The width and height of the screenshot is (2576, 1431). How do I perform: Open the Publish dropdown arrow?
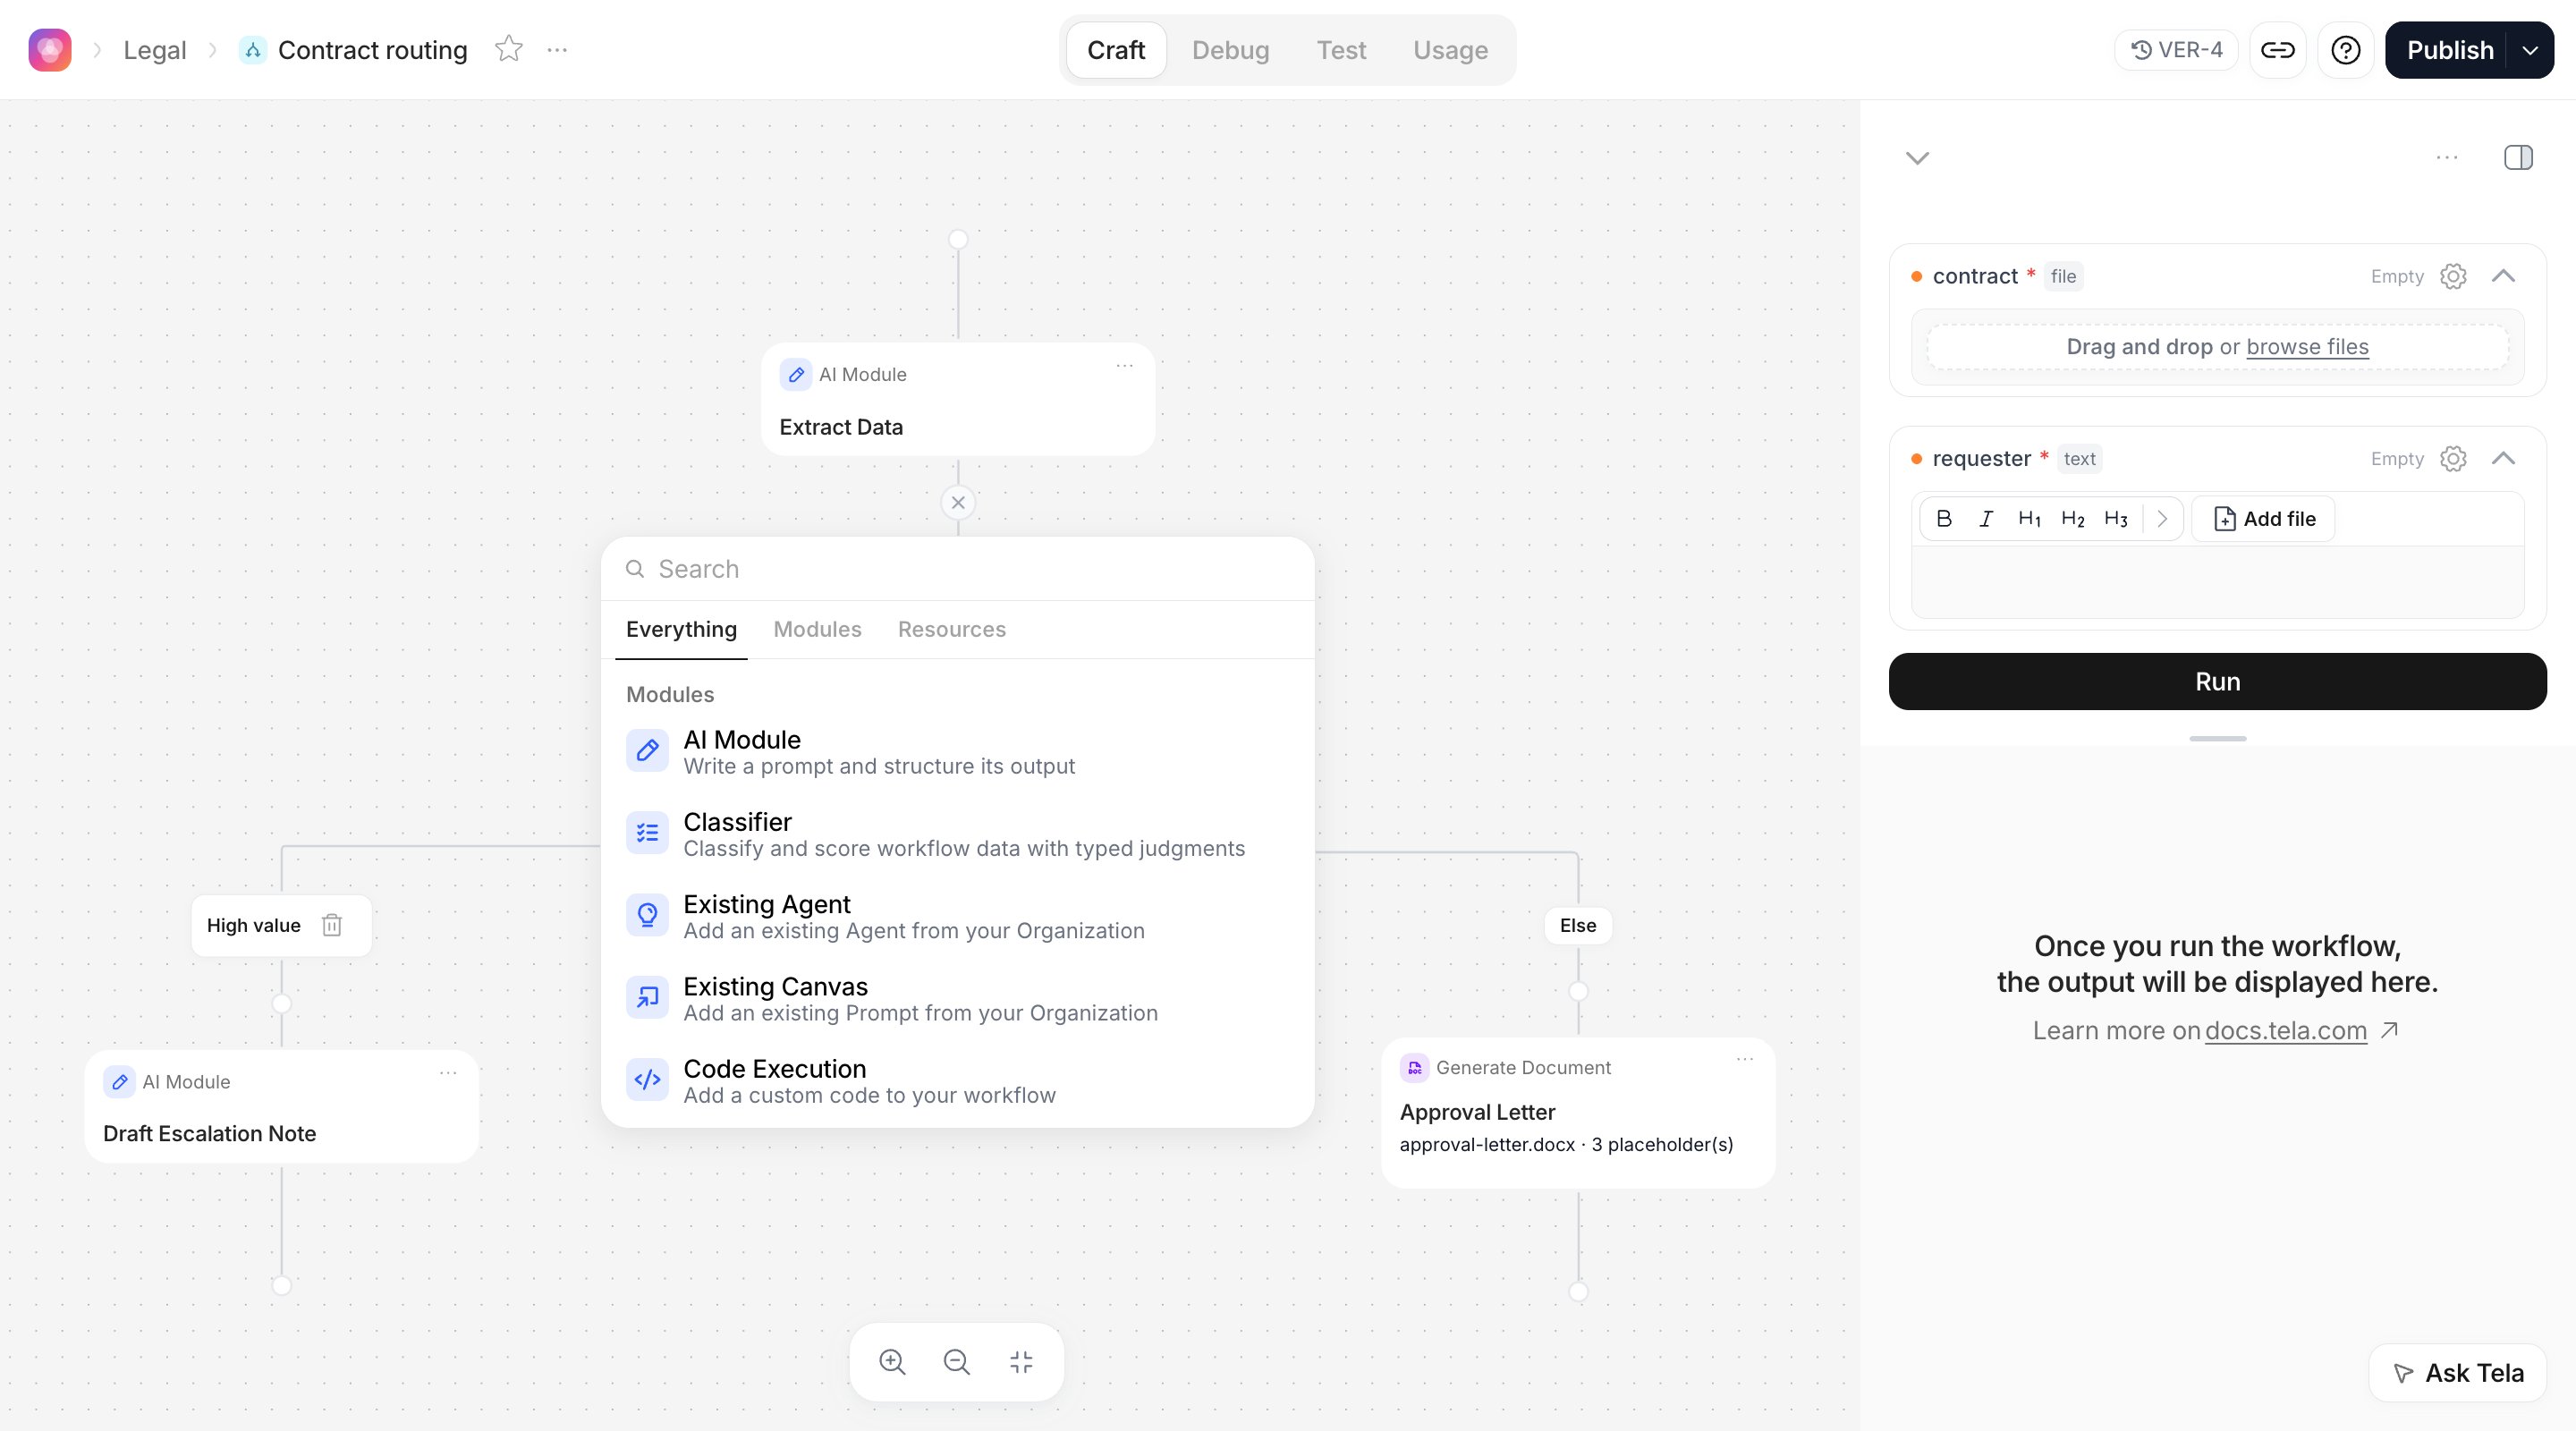click(2530, 50)
